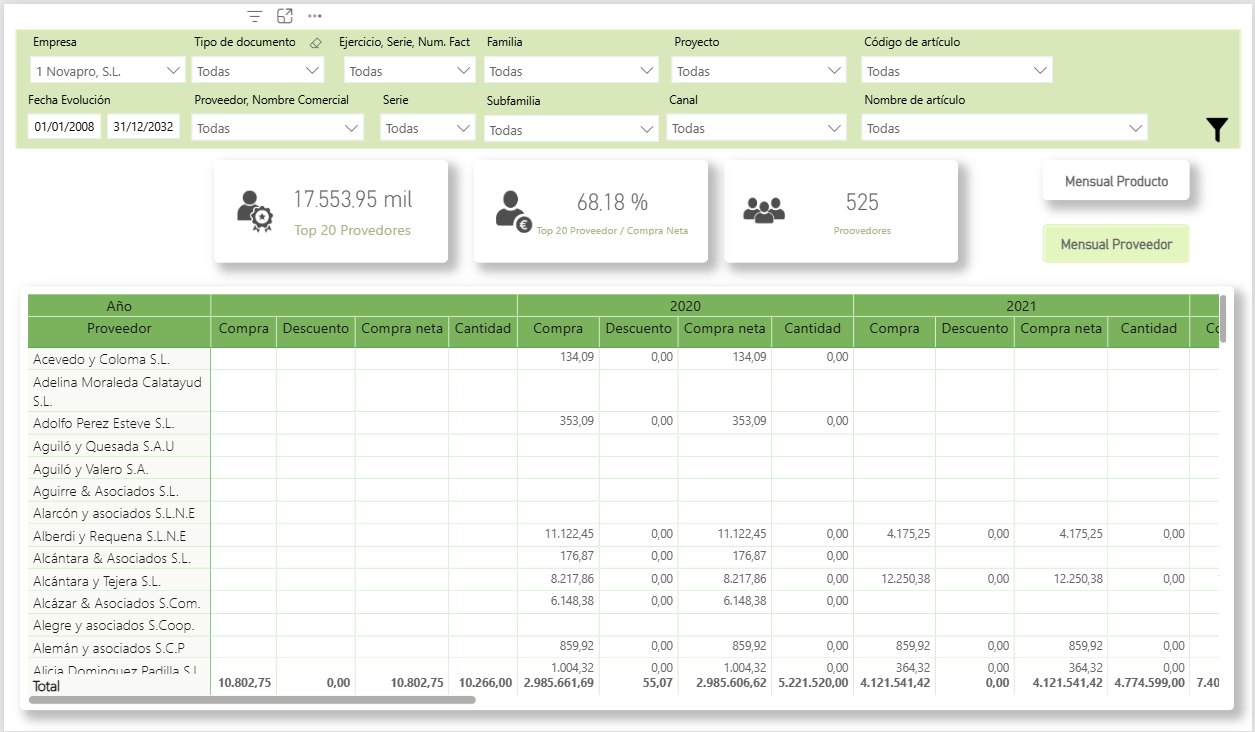Open focus mode with the expand icon
1255x732 pixels.
(285, 16)
